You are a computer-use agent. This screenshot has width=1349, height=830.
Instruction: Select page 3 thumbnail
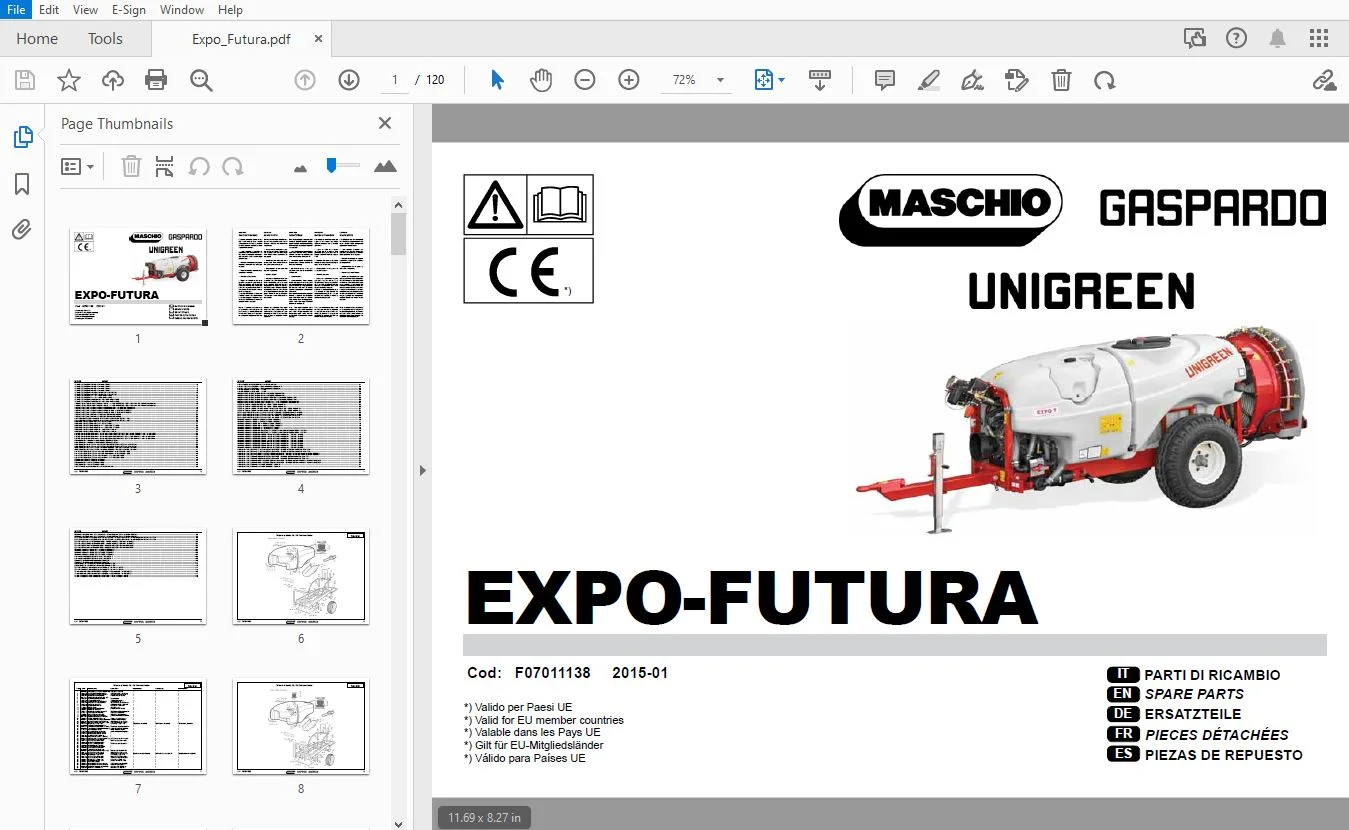point(138,426)
